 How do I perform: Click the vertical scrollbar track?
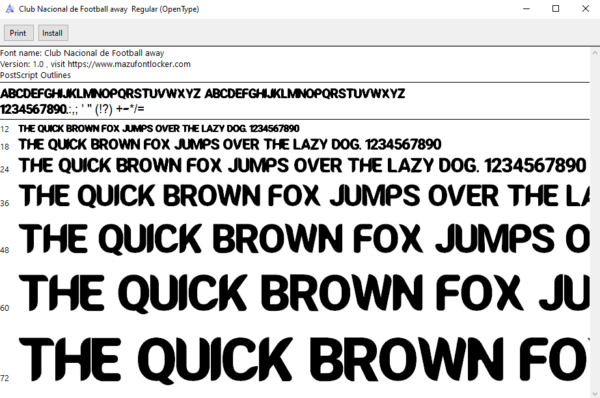point(595,223)
